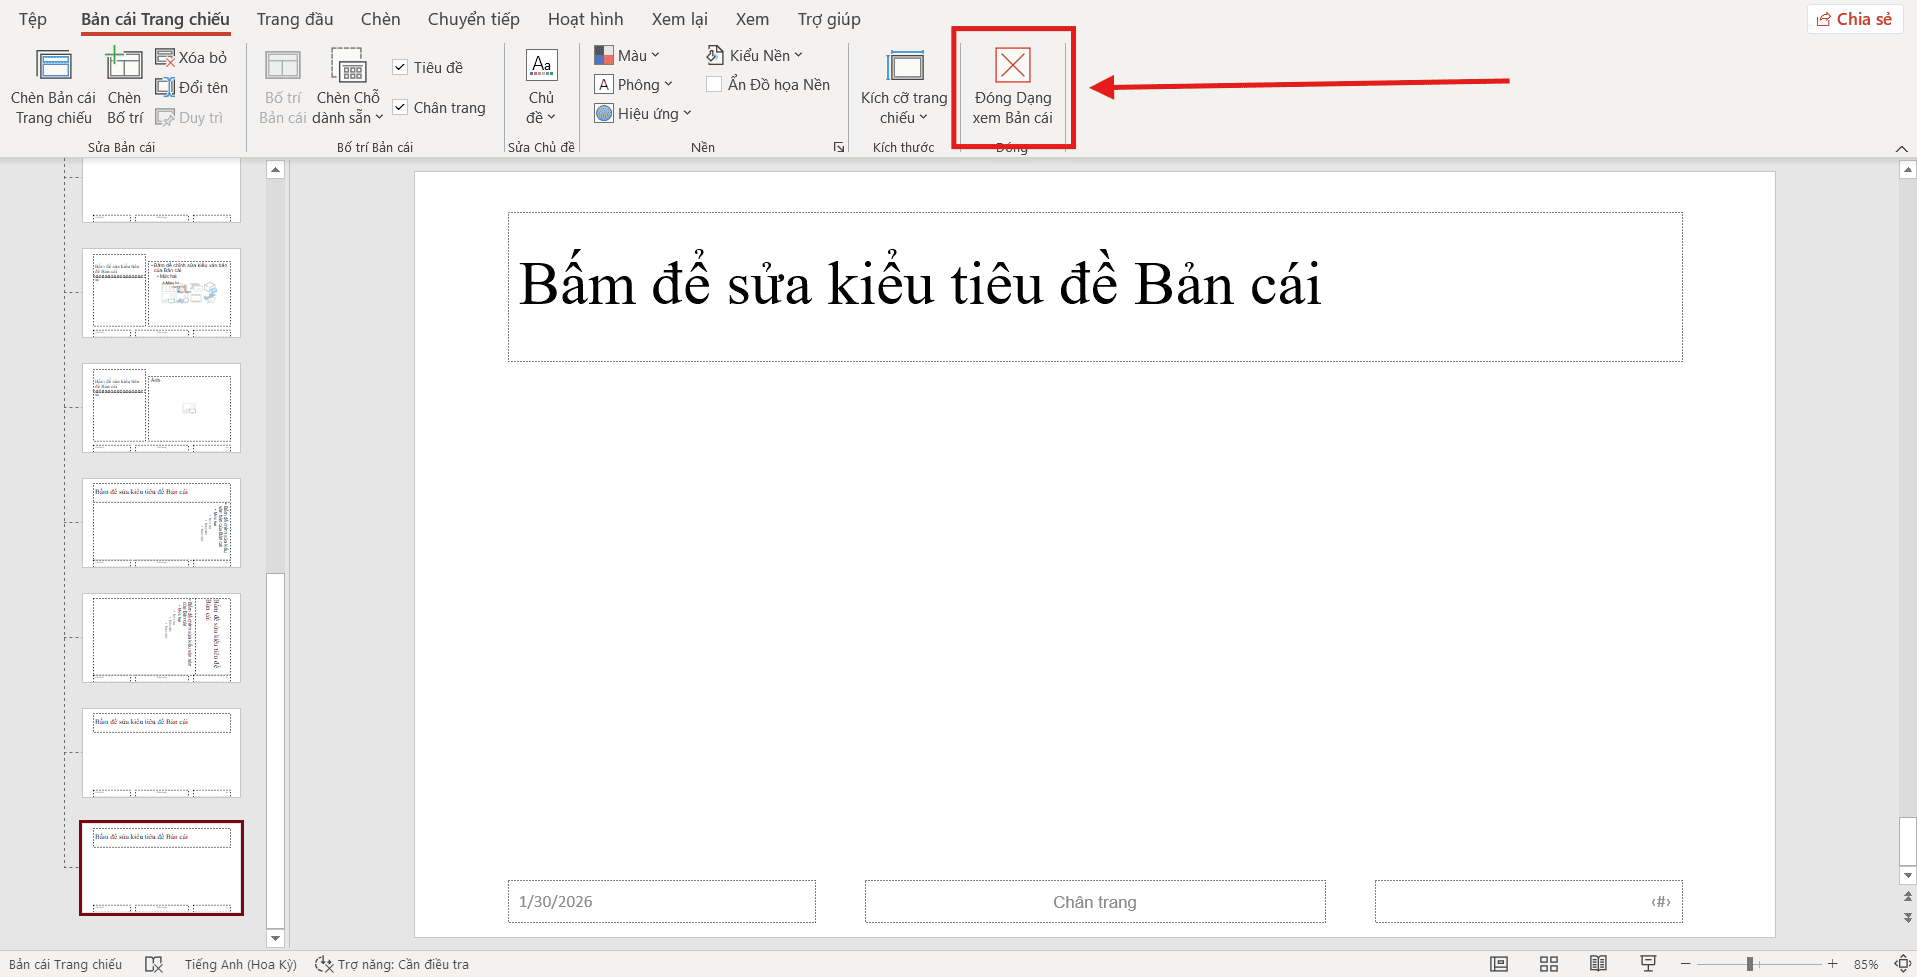Open the Kiểu Nền styles dropdown
This screenshot has height=977, width=1917.
pyautogui.click(x=755, y=55)
